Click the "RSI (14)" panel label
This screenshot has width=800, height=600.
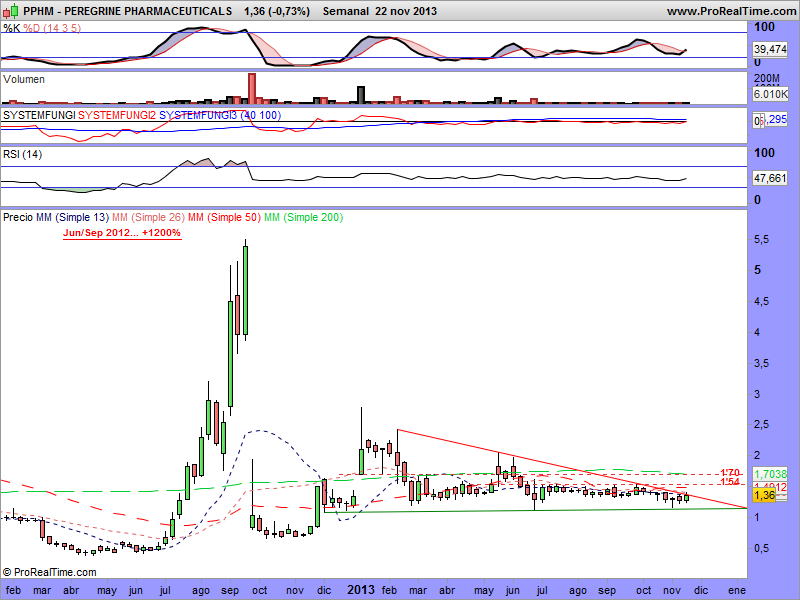pyautogui.click(x=22, y=154)
